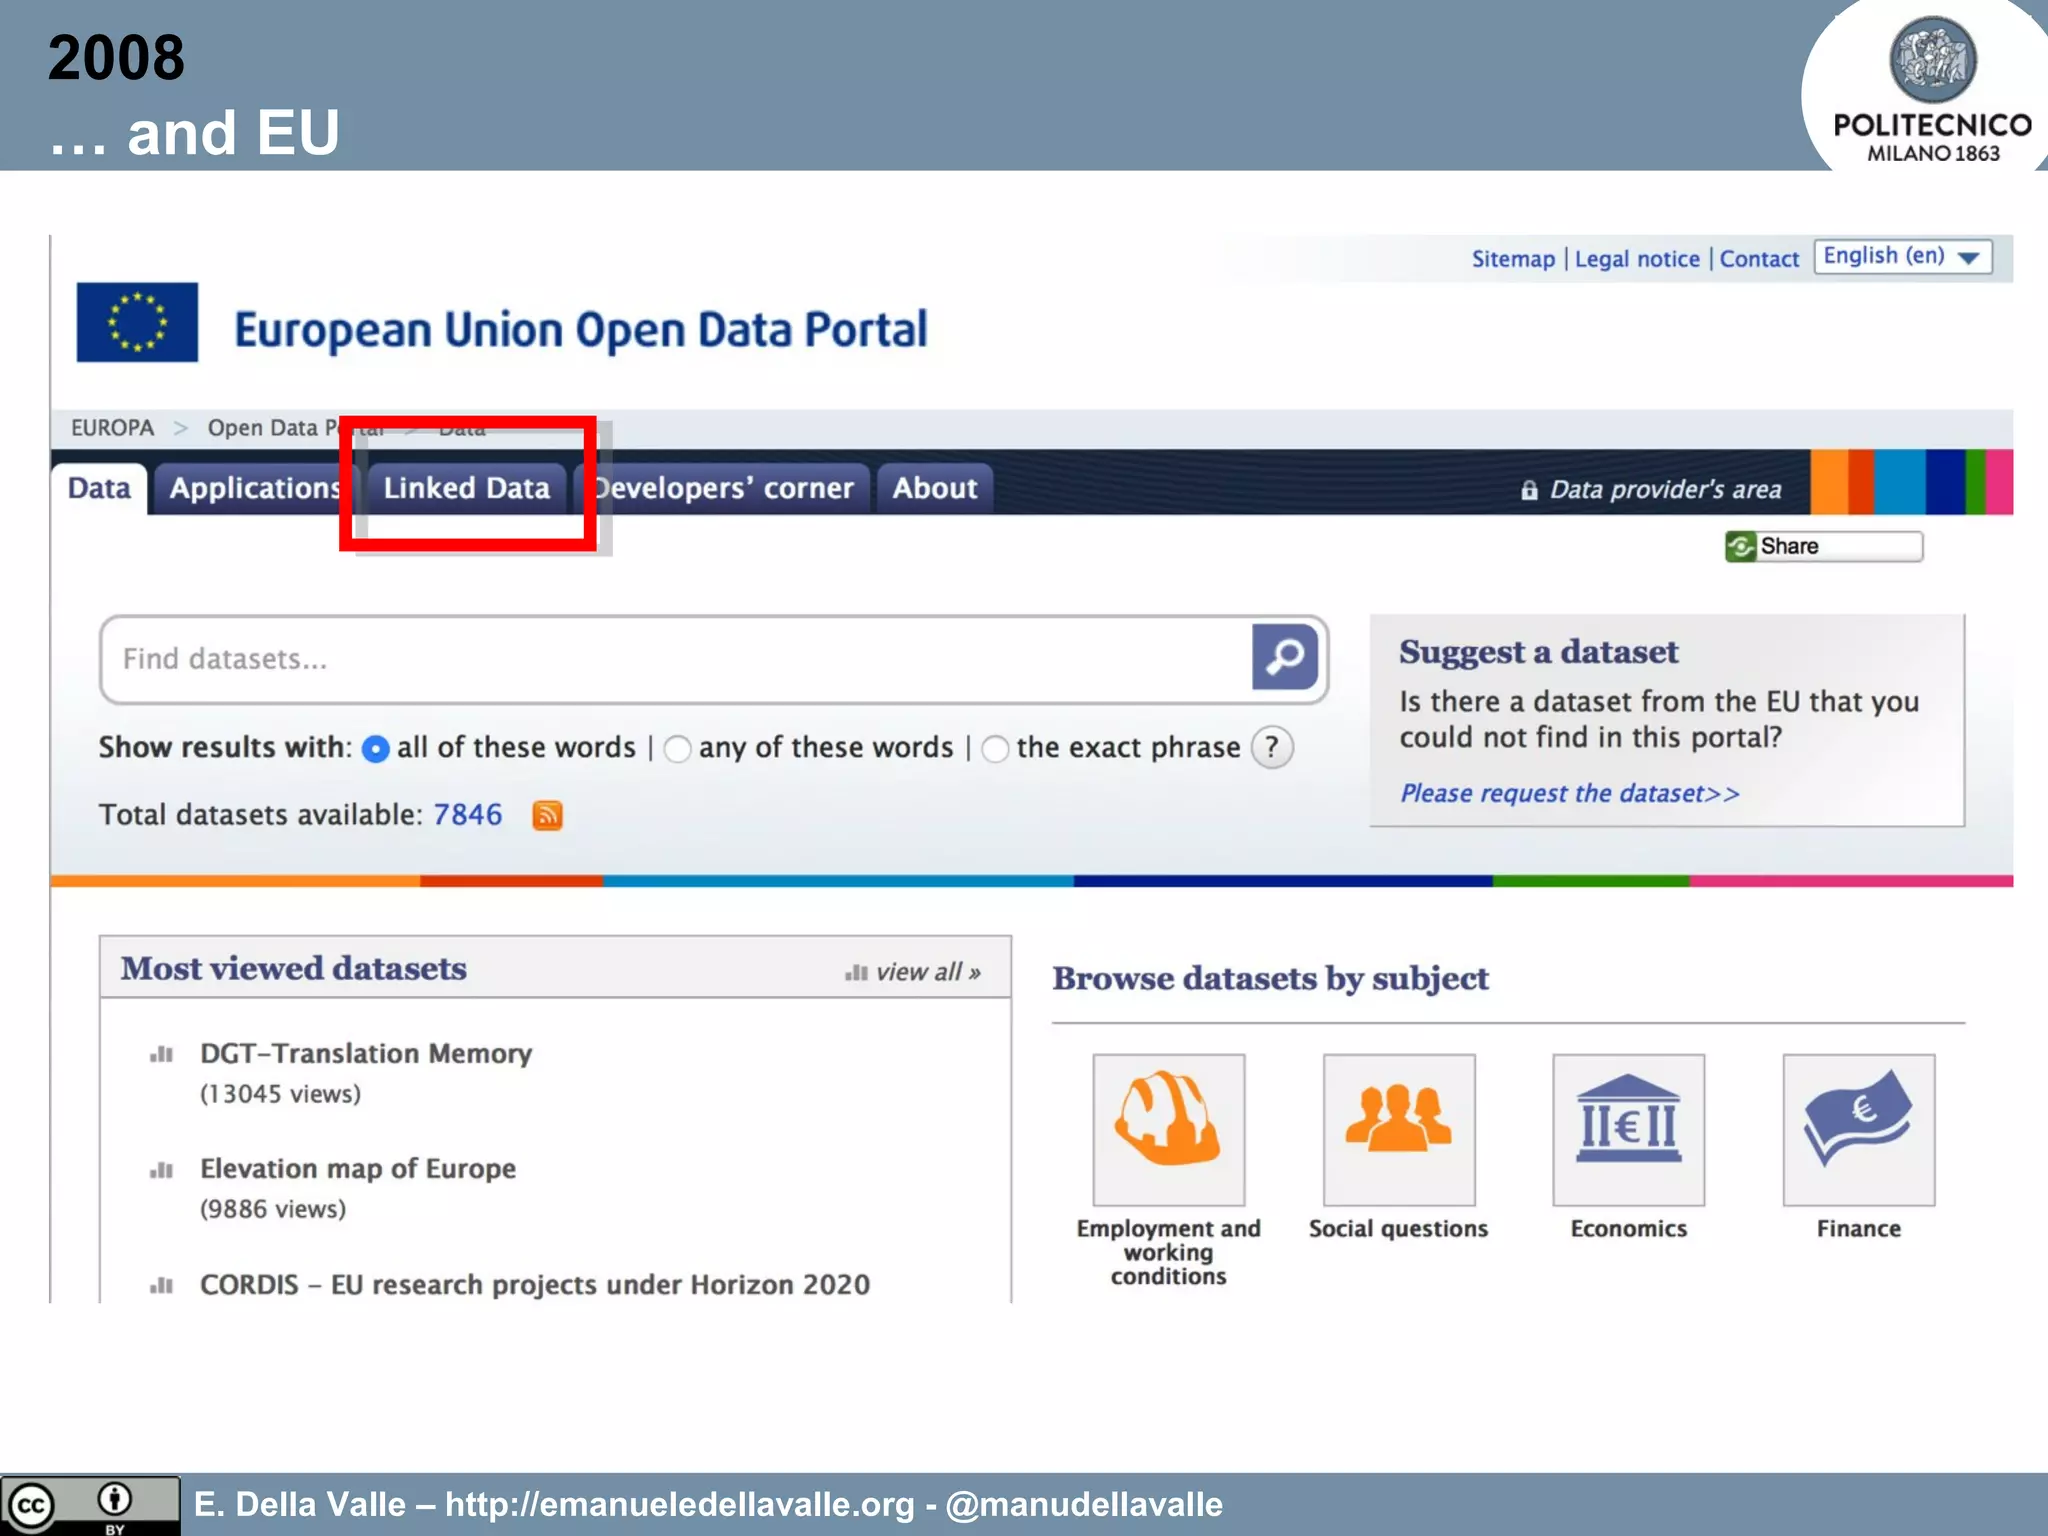Viewport: 2048px width, 1536px height.
Task: Click the European Union Open Data Portal title
Action: tap(581, 330)
